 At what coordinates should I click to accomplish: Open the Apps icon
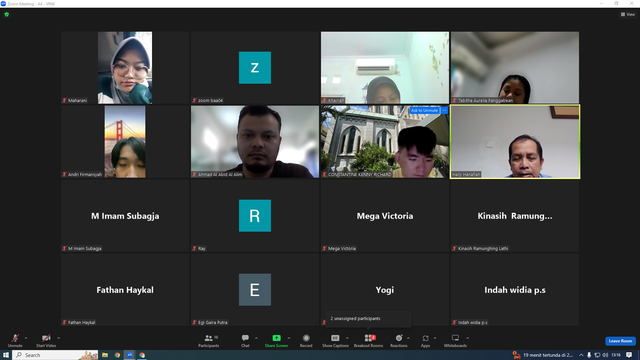click(425, 338)
